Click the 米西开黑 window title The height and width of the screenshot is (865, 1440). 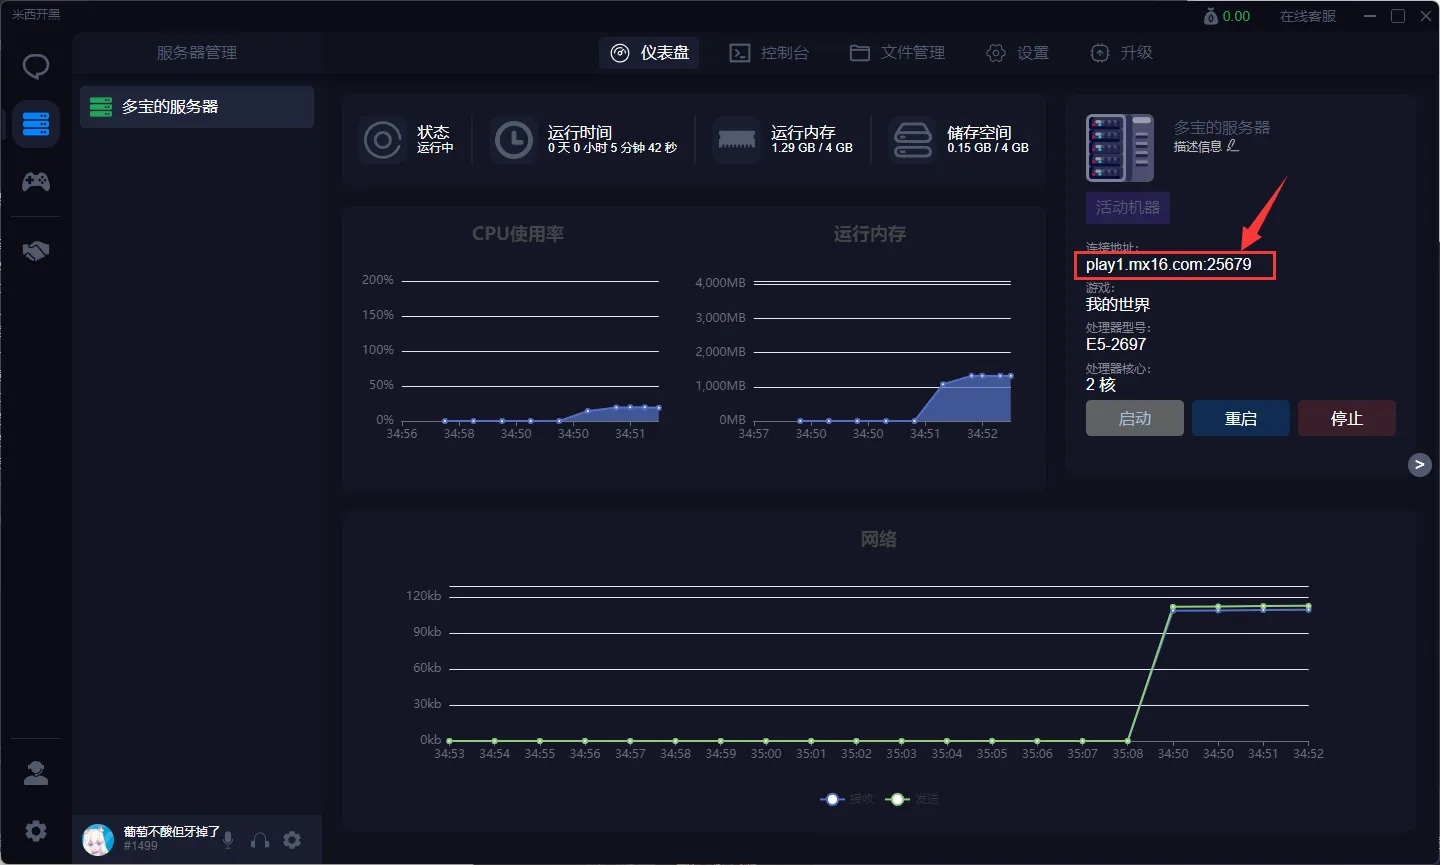point(36,14)
